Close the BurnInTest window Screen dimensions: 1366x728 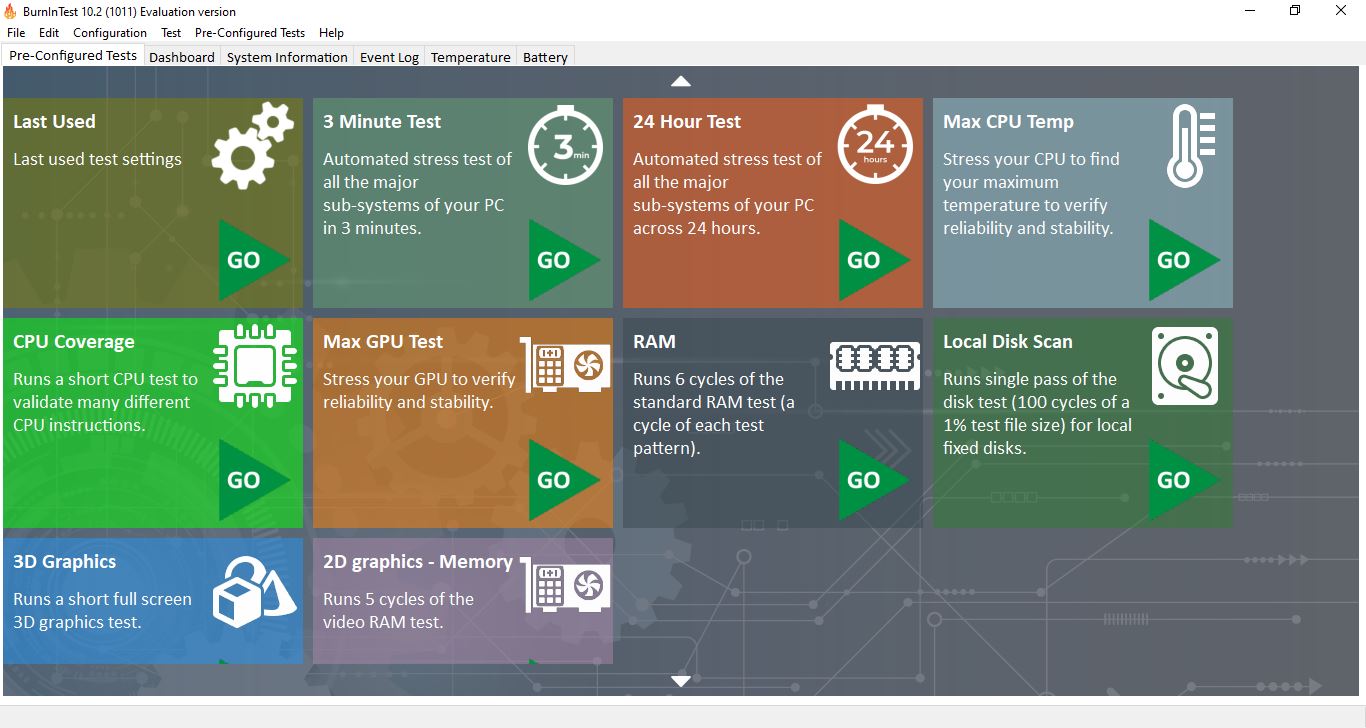pyautogui.click(x=1341, y=11)
